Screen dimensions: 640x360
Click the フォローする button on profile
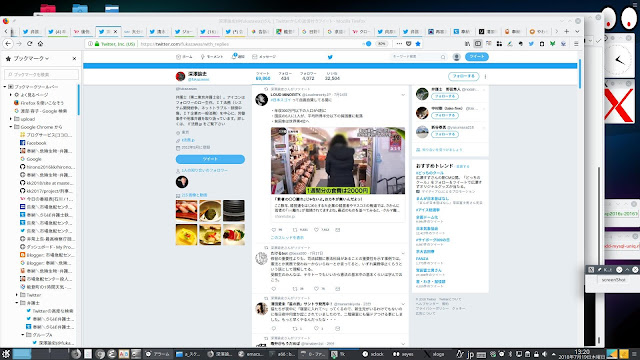tap(463, 76)
